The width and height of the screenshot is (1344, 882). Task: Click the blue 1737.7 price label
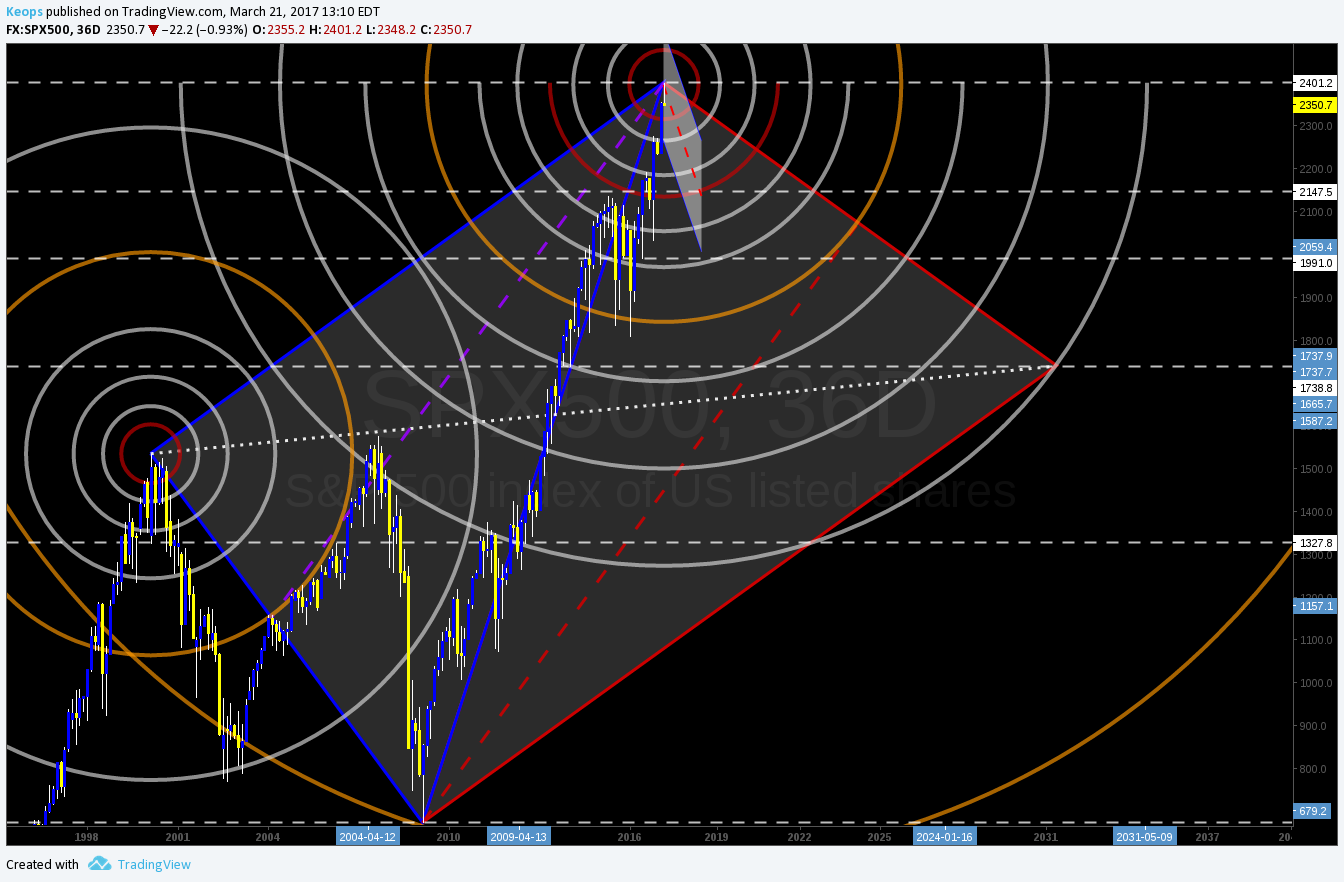pyautogui.click(x=1315, y=371)
